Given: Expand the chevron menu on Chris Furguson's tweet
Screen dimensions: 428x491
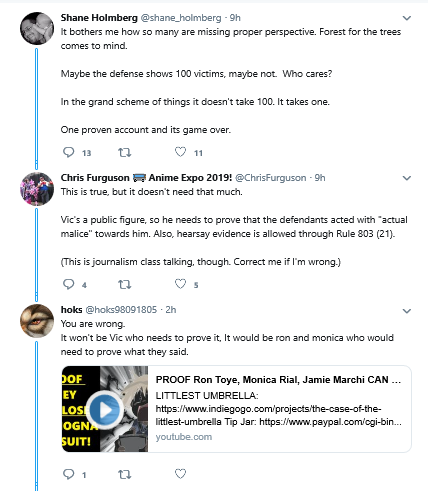Looking at the screenshot, I should 407,178.
